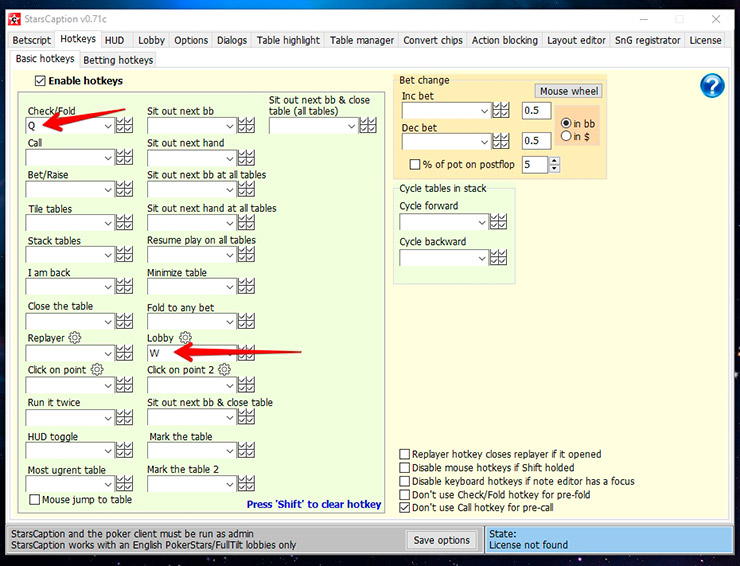Select the 'in $' radio button
The image size is (740, 566).
[567, 136]
